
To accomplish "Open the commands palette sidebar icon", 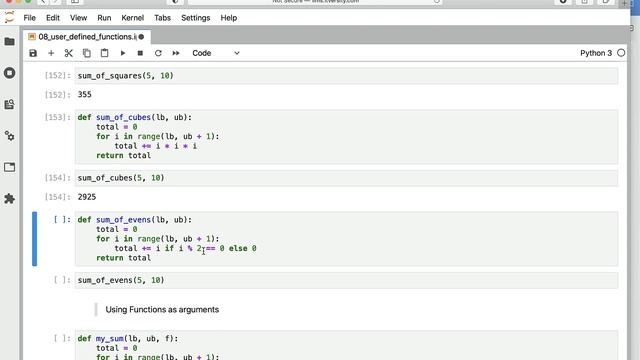I will (9, 104).
